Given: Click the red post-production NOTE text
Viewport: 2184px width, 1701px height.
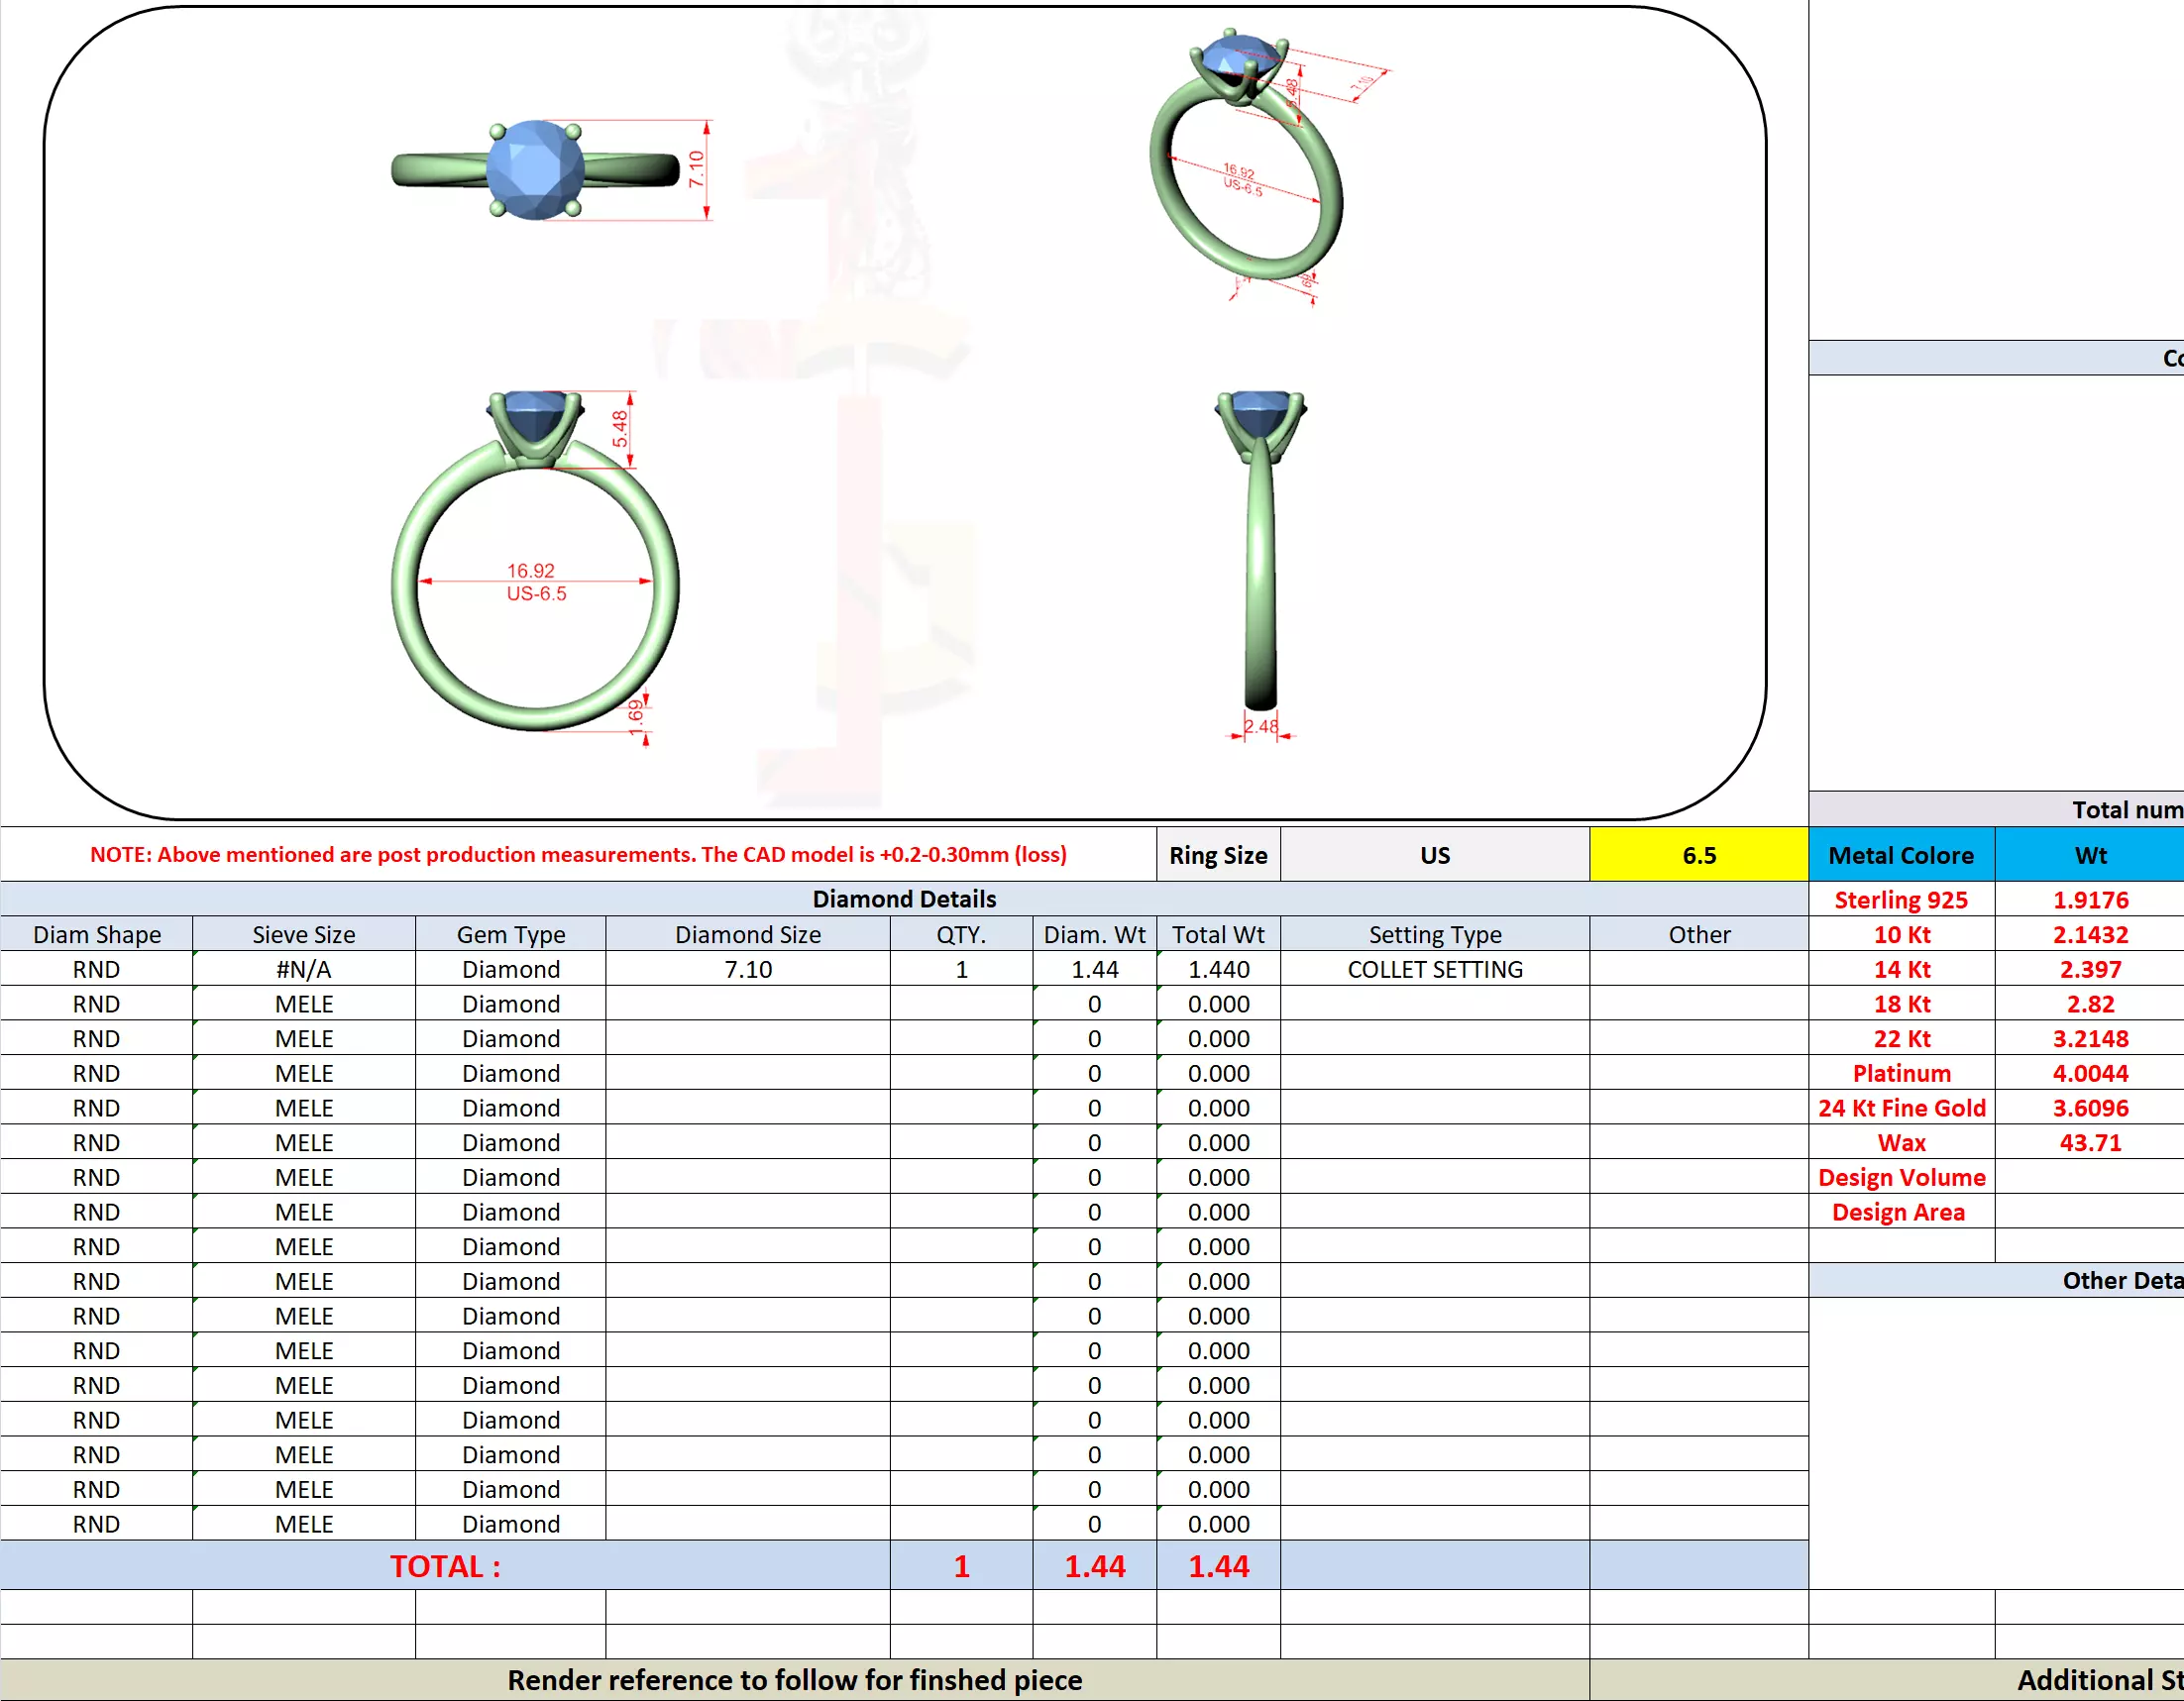Looking at the screenshot, I should click(578, 854).
